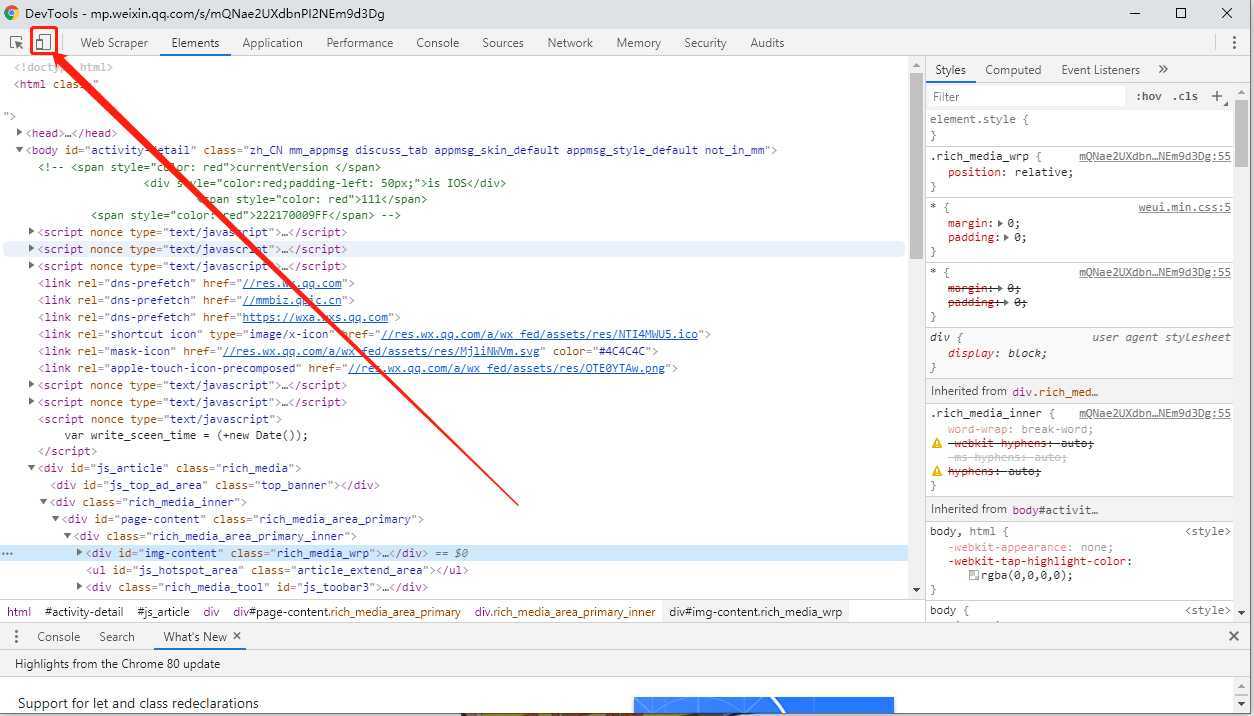Click the ellipsis beside the selected img-content row
This screenshot has width=1254, height=716.
coord(7,553)
